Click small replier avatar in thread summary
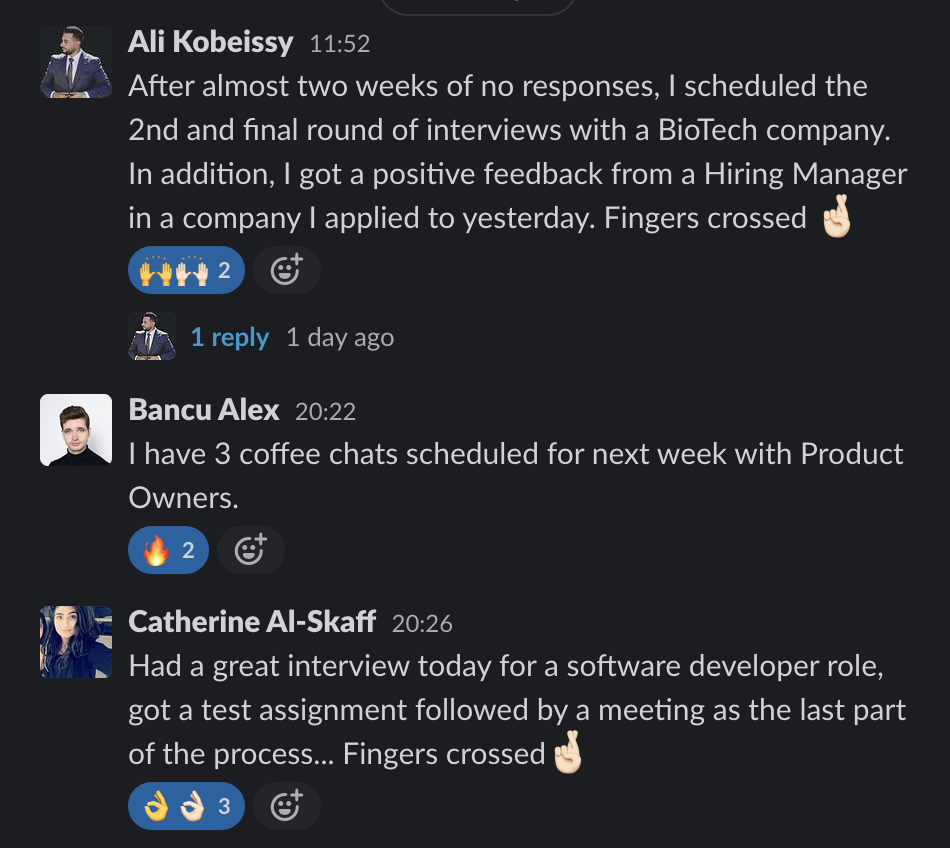This screenshot has height=848, width=950. coord(152,336)
